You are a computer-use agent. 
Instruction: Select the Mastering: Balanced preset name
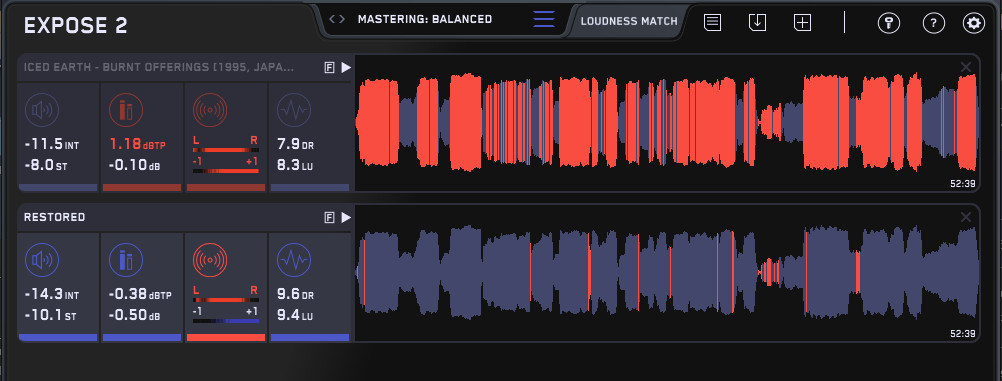(x=425, y=19)
